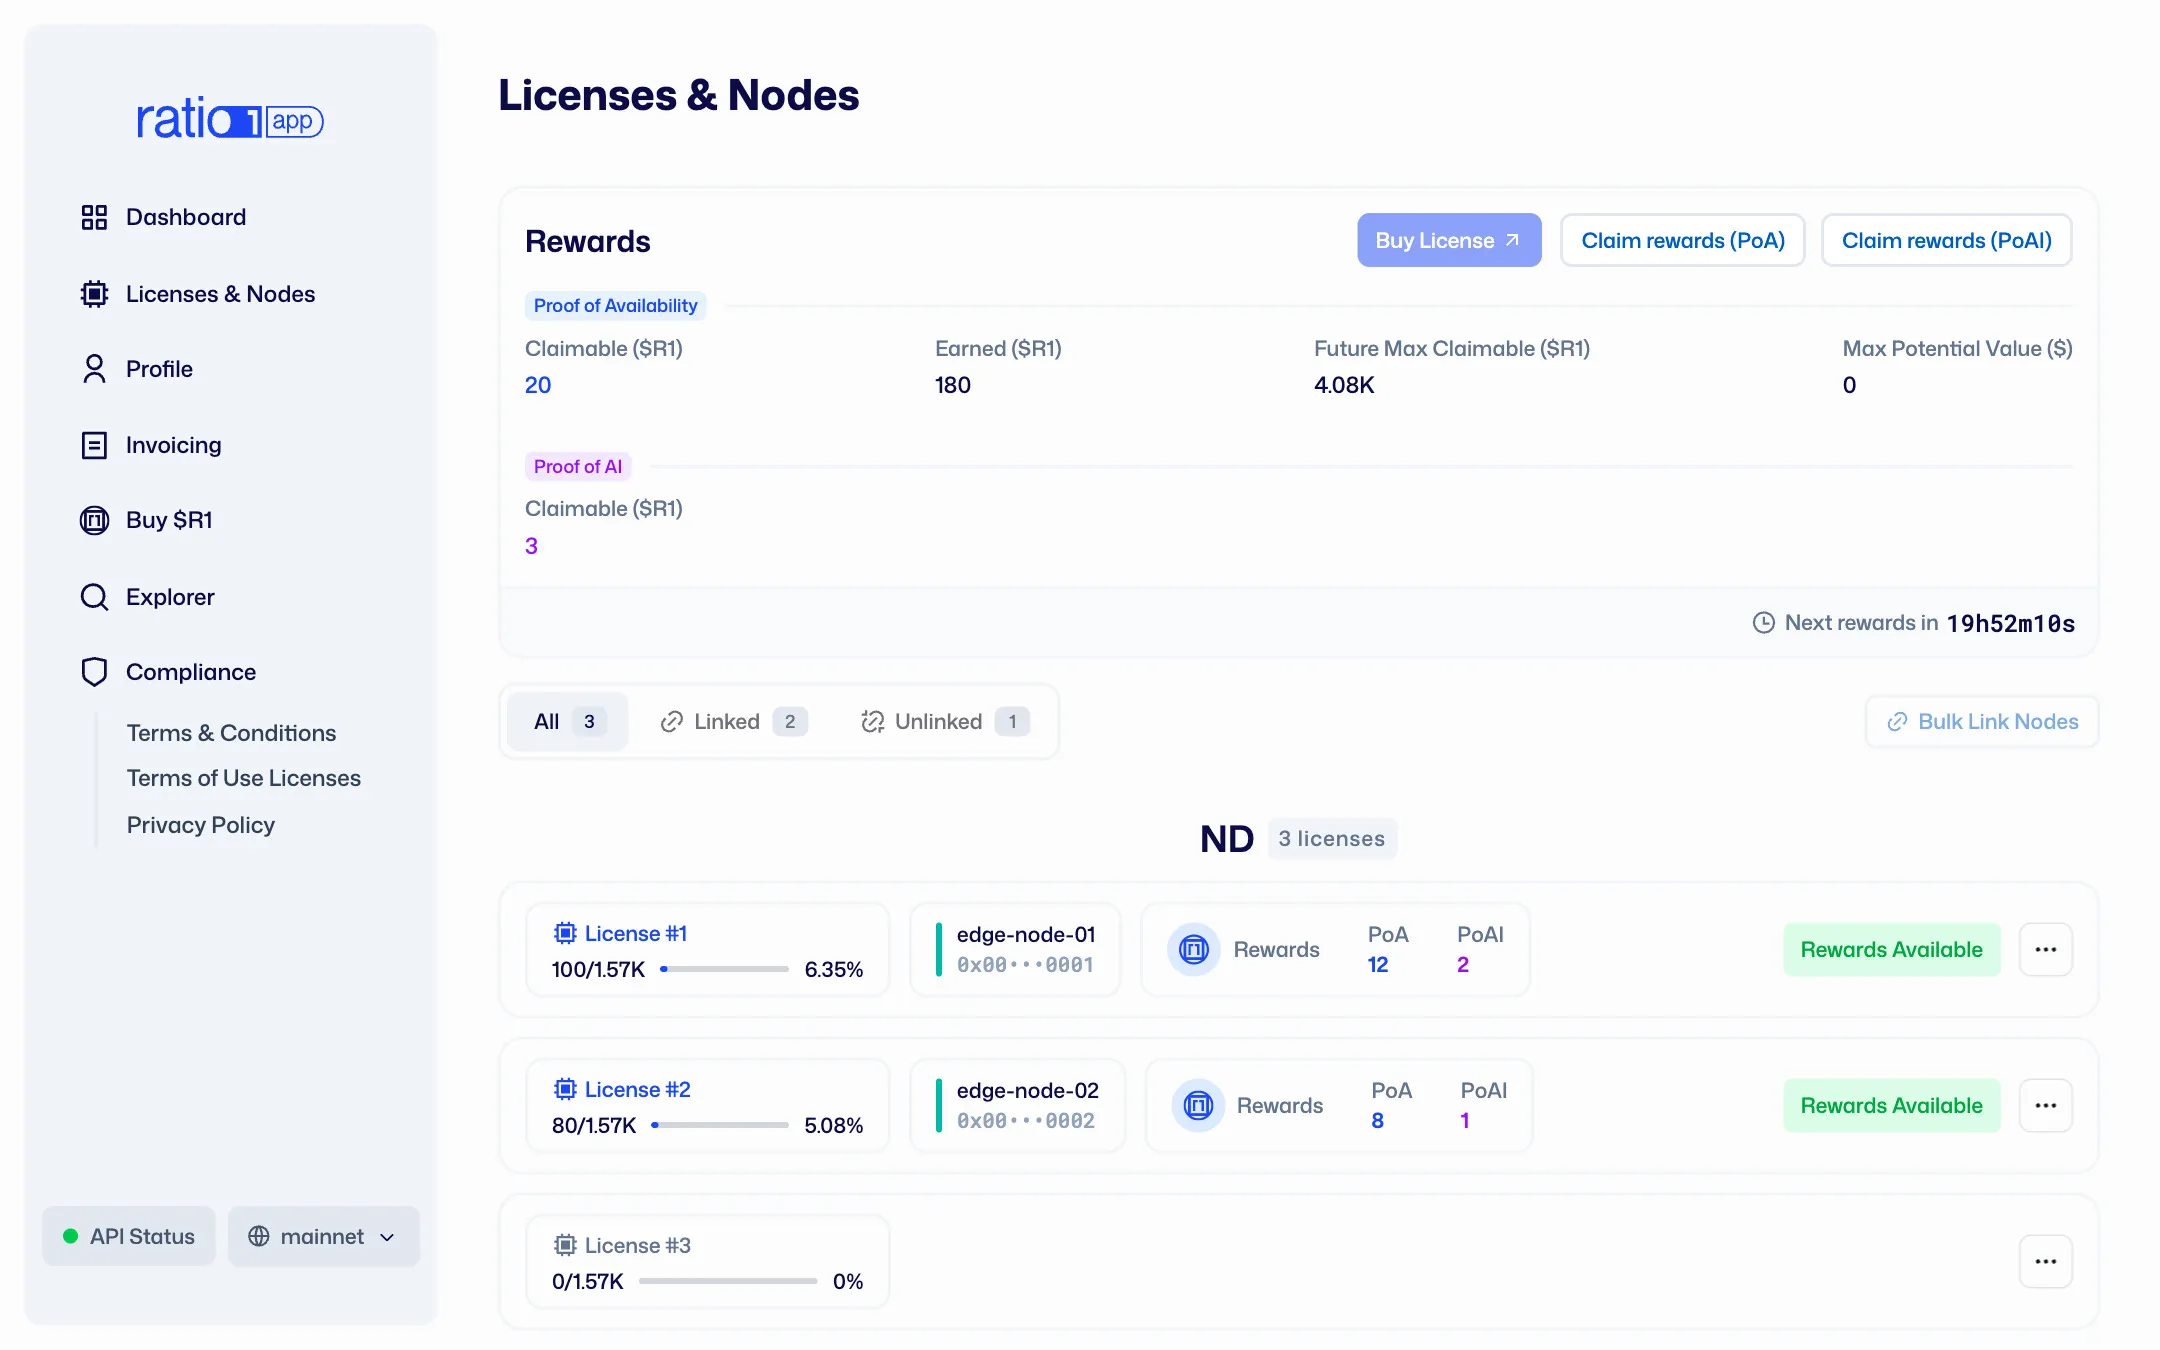Click the Bulk Link Nodes button
Image resolution: width=2160 pixels, height=1350 pixels.
tap(1982, 721)
